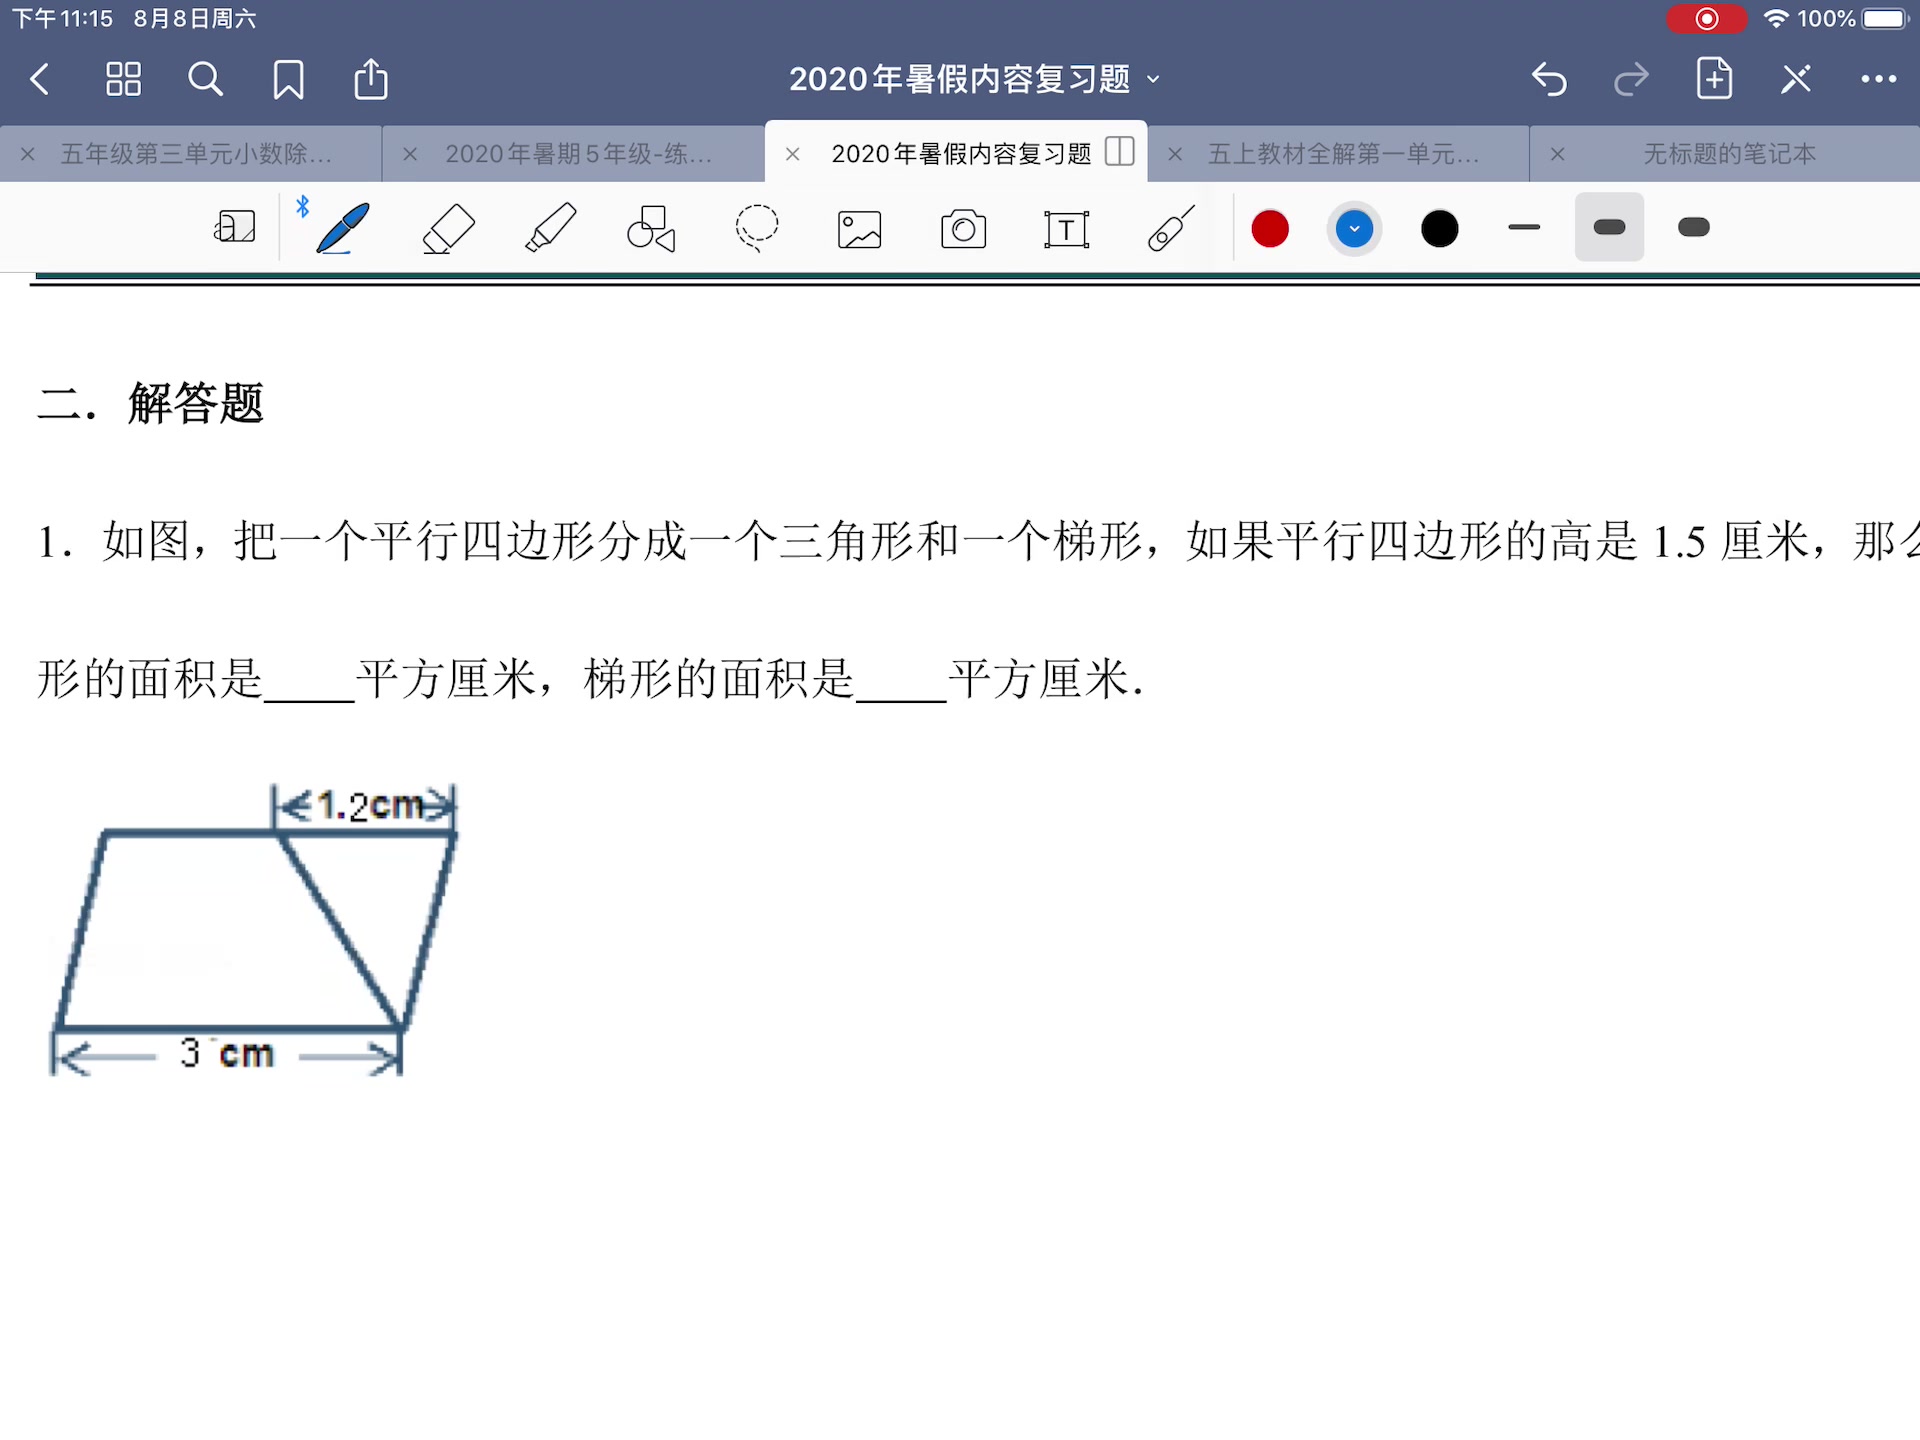Open split view from active tab
1920x1440 pixels.
coord(1120,152)
